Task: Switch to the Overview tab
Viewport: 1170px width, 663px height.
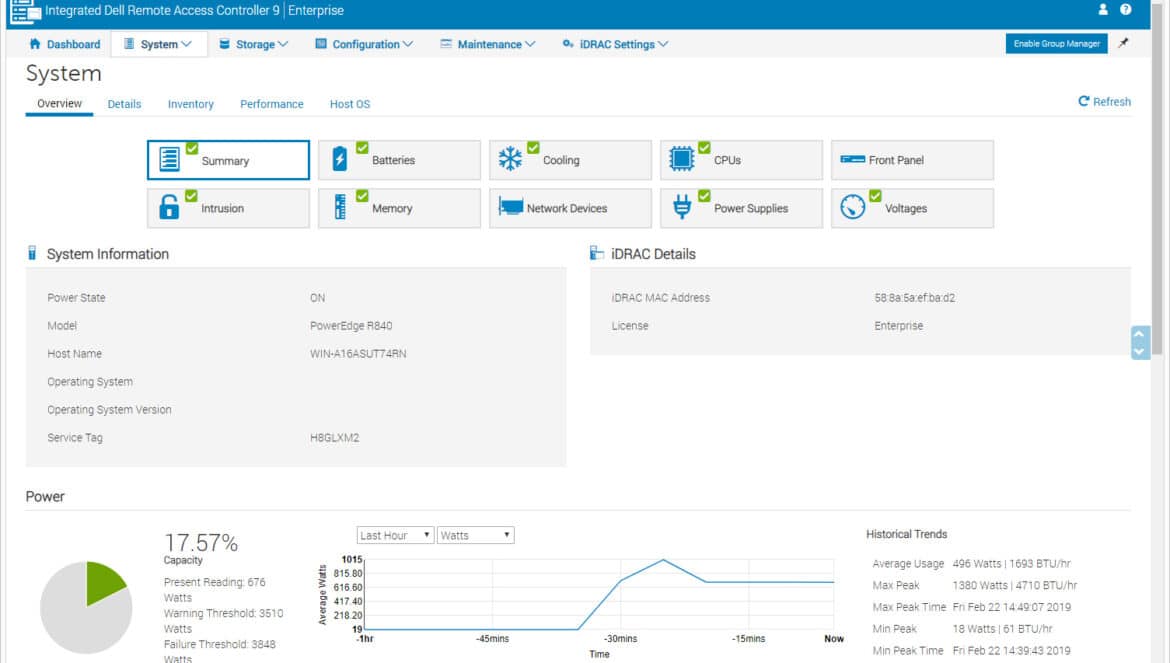Action: 60,104
